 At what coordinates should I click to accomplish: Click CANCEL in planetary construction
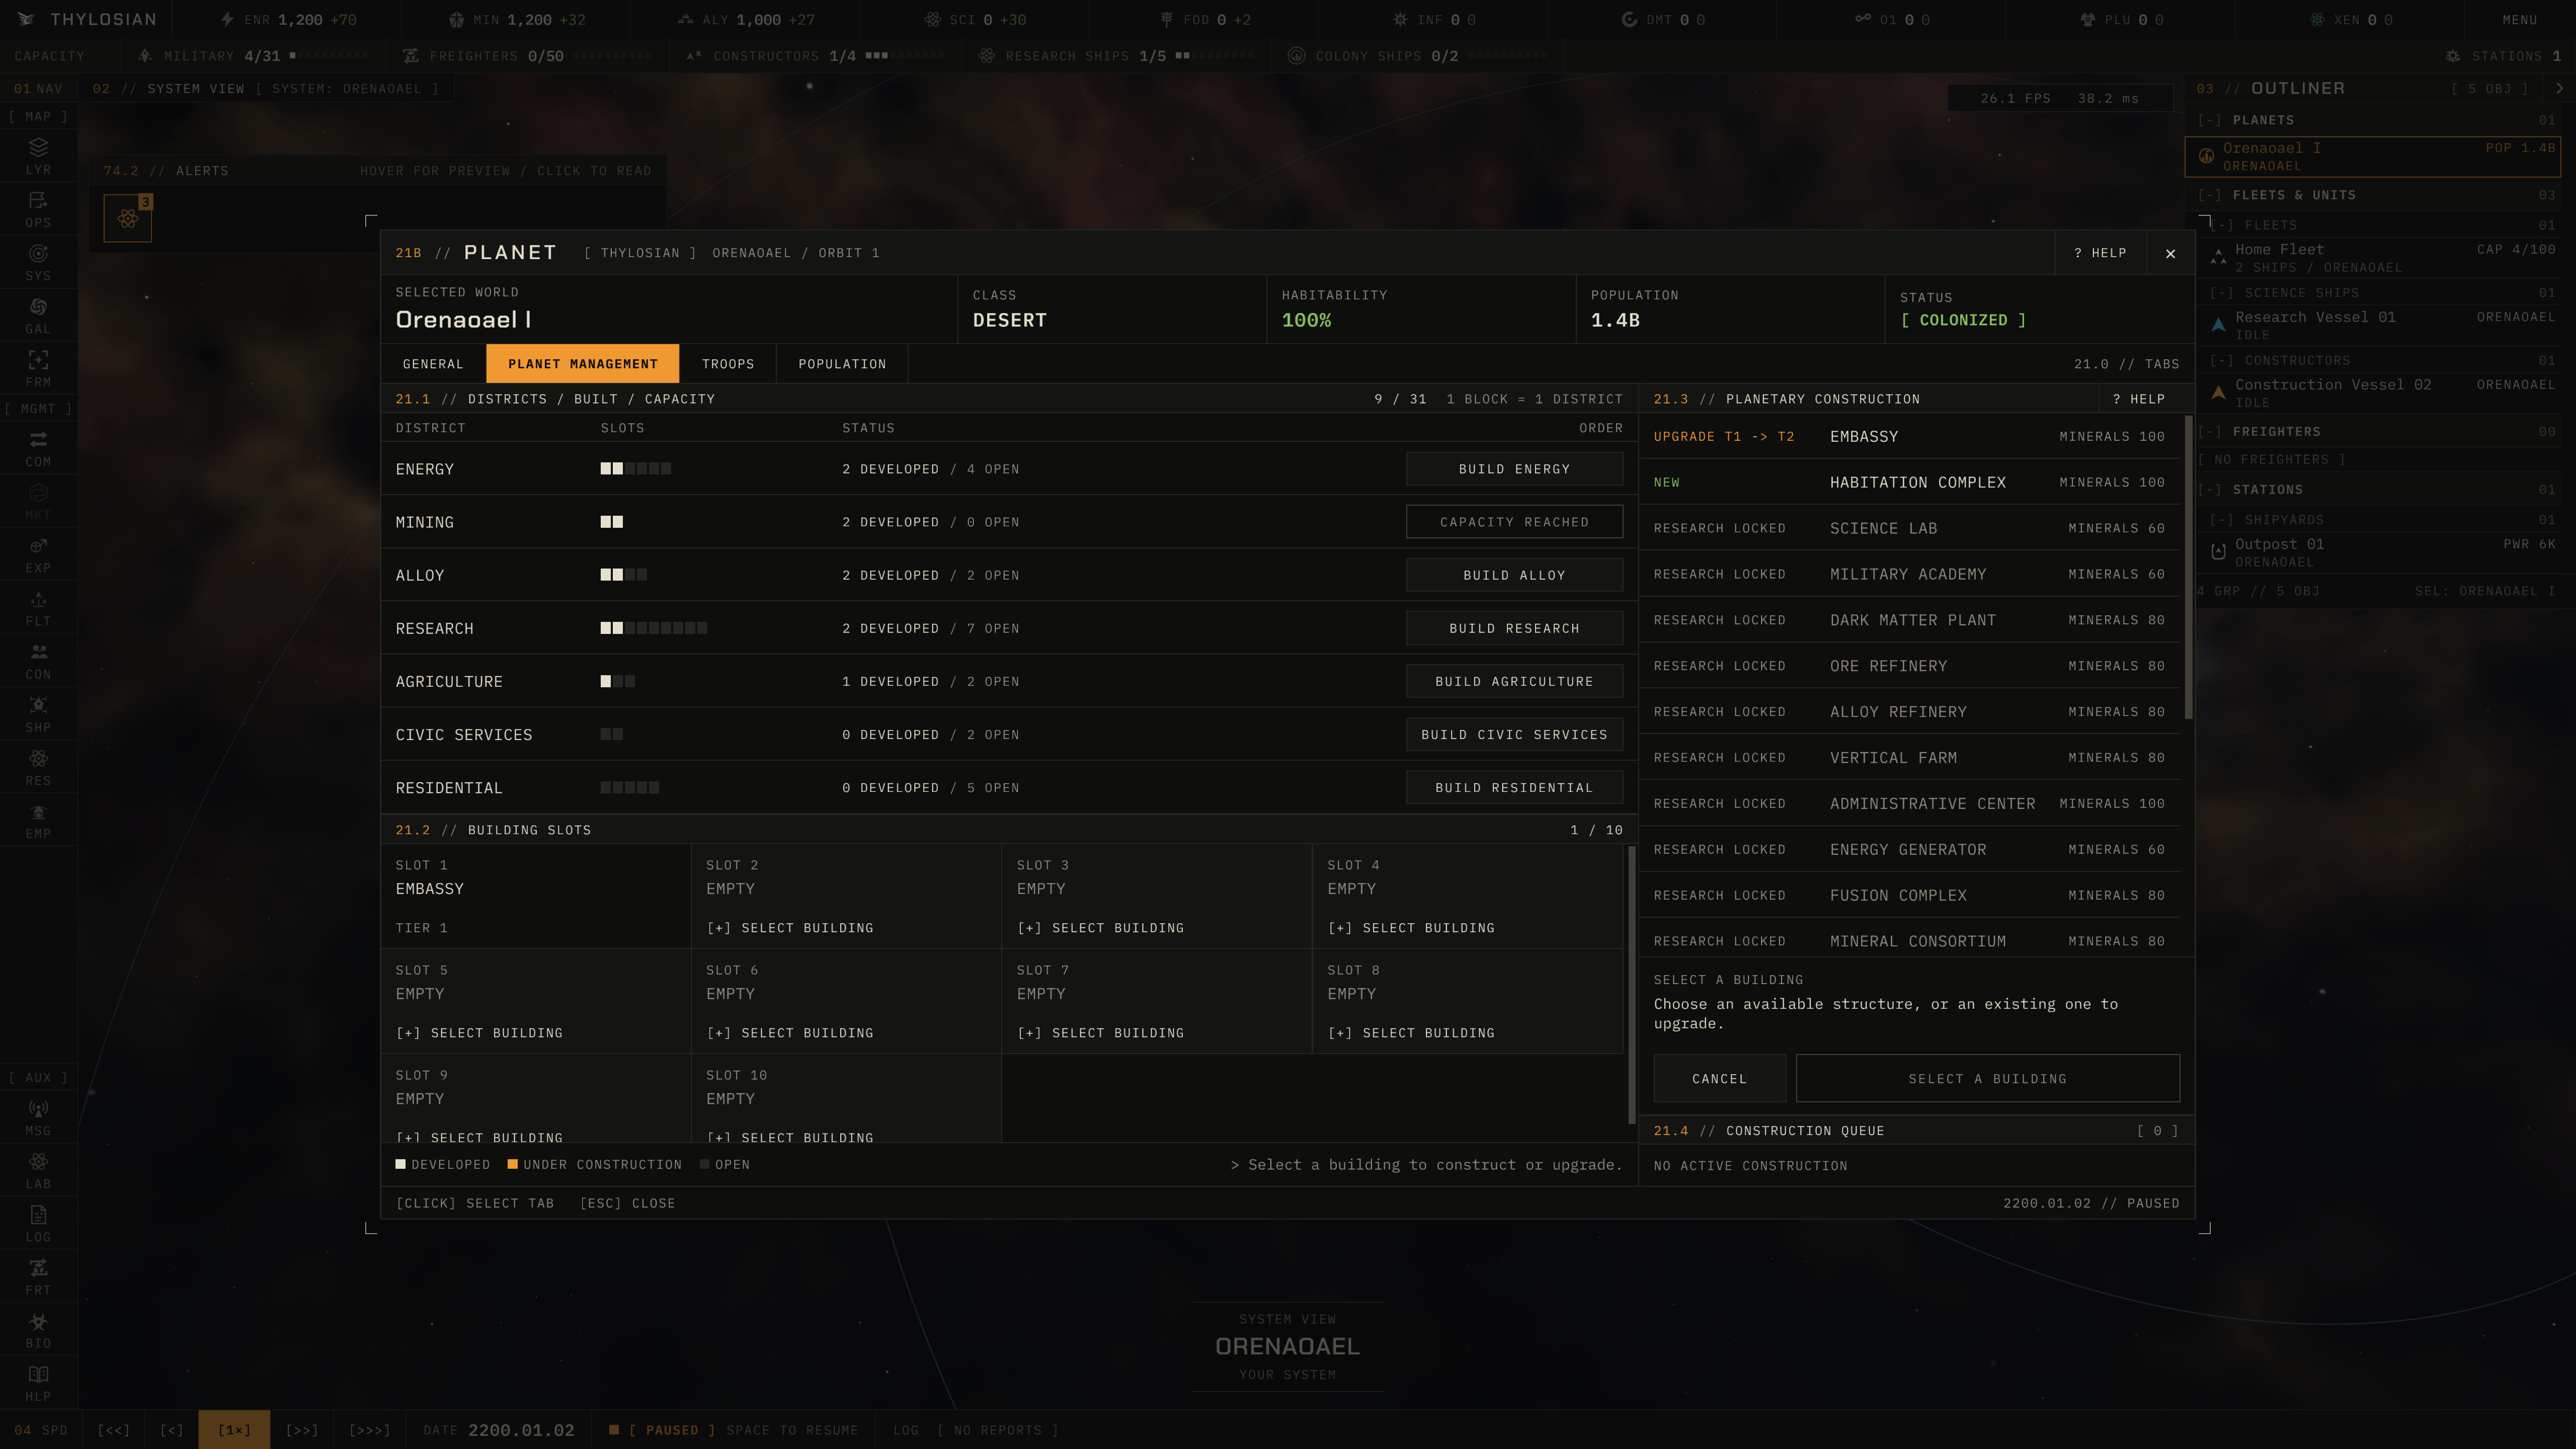pyautogui.click(x=1719, y=1078)
